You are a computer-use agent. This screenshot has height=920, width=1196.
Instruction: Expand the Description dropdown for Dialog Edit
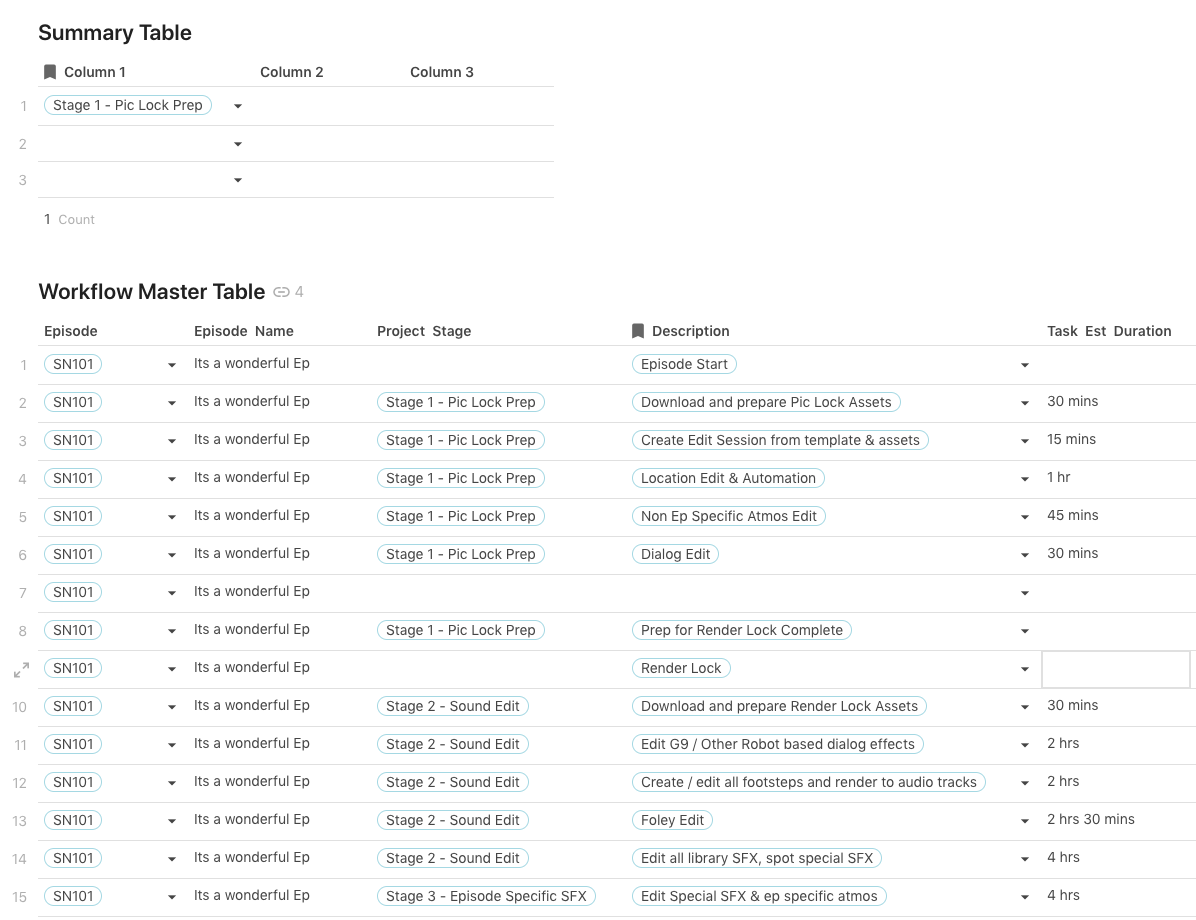point(1025,555)
